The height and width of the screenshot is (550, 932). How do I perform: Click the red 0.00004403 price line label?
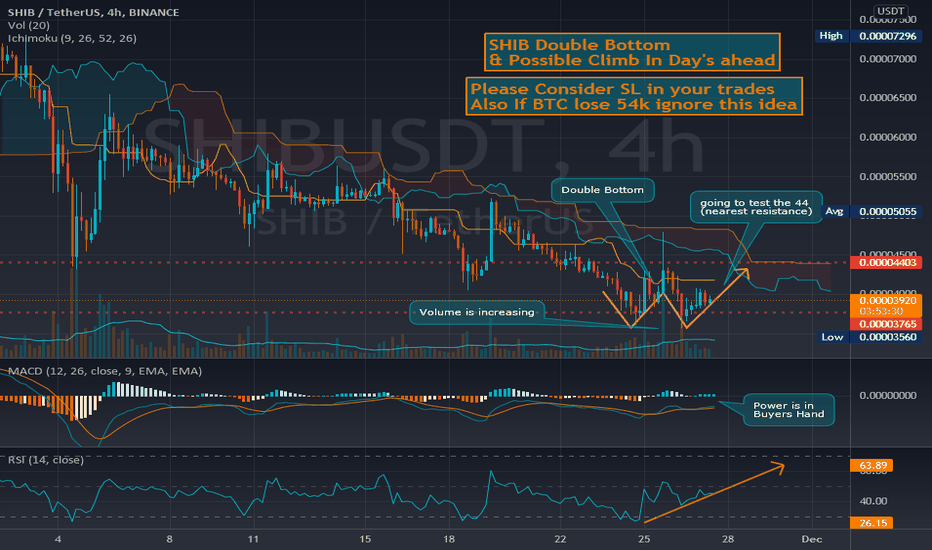[887, 262]
